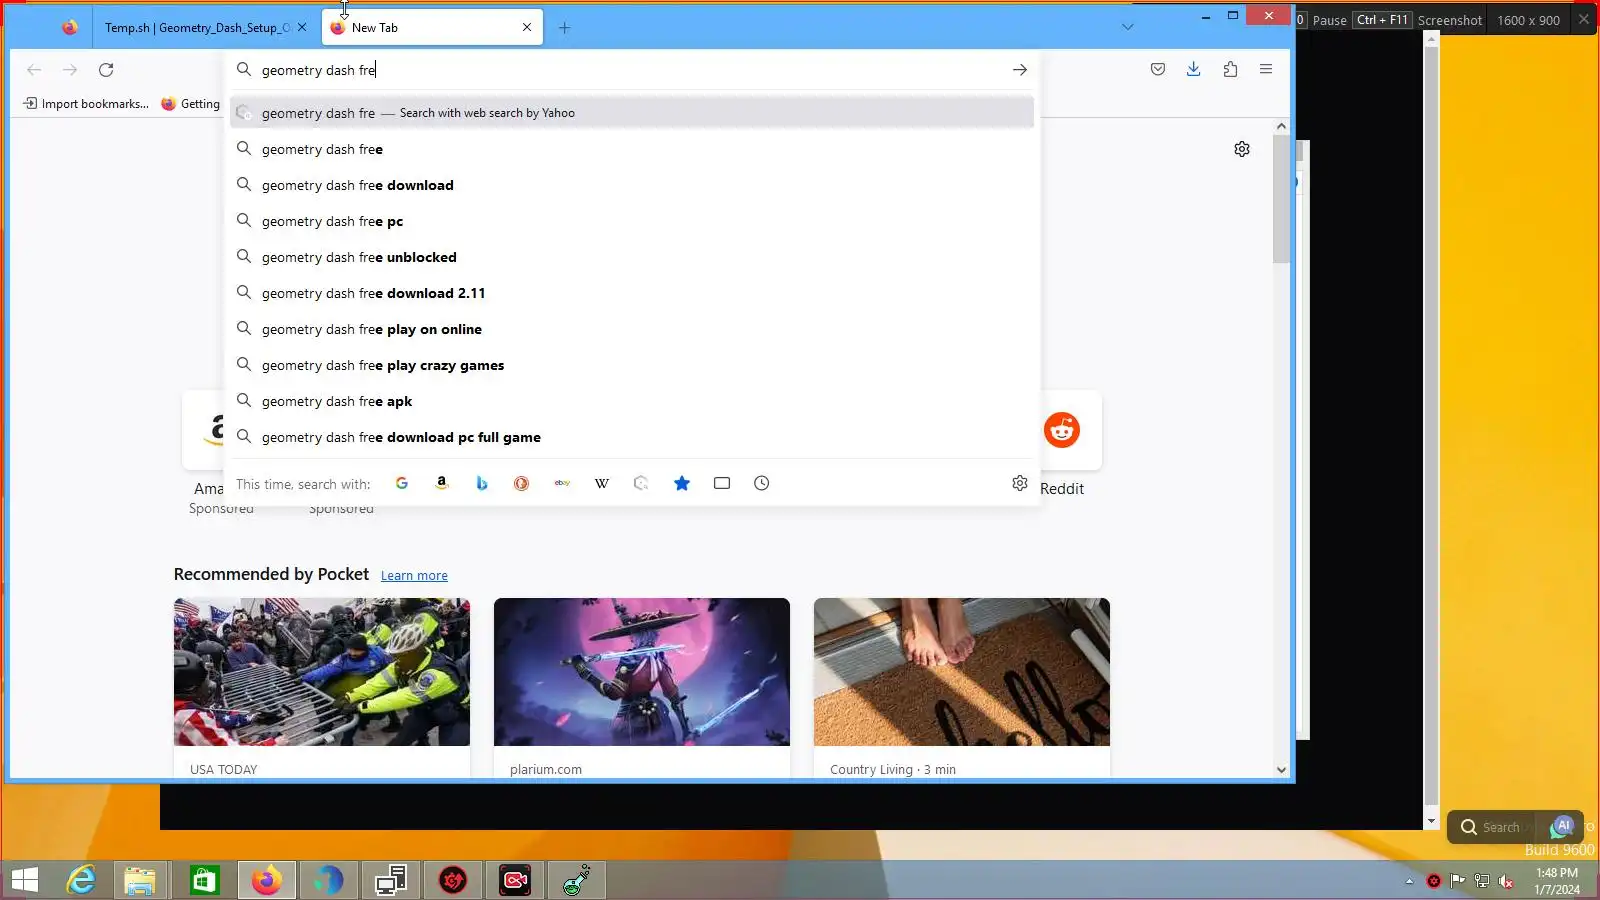Open search settings gear in the suggestions panel
This screenshot has width=1600, height=900.
click(1020, 483)
